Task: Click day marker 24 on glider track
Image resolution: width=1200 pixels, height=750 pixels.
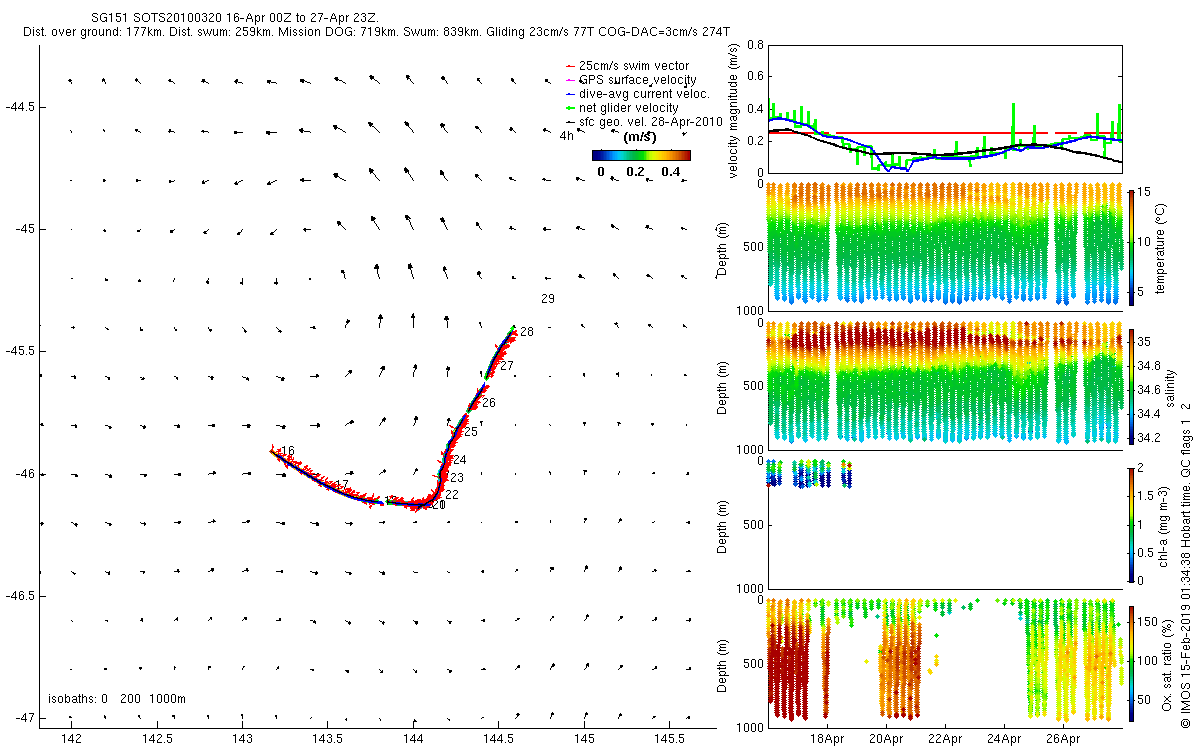Action: pyautogui.click(x=460, y=460)
